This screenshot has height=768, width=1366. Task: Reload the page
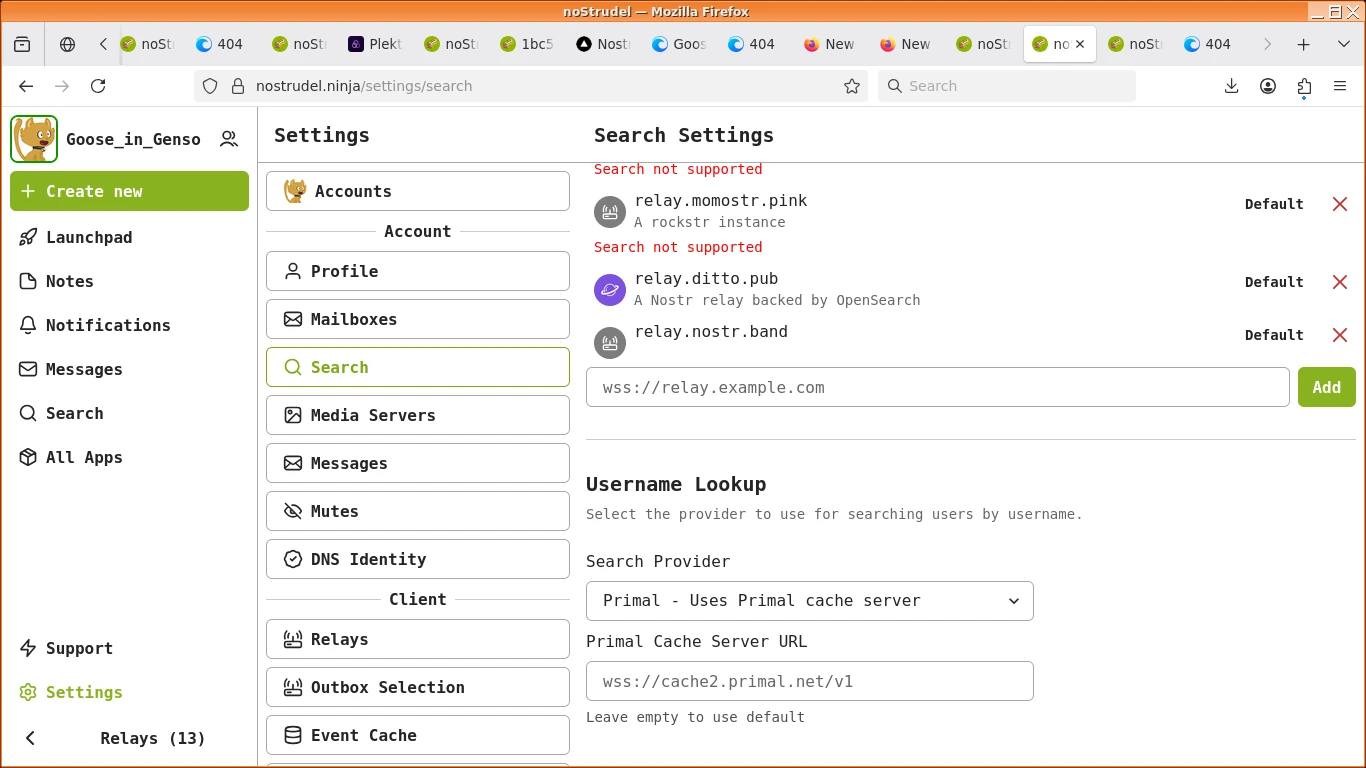98,86
